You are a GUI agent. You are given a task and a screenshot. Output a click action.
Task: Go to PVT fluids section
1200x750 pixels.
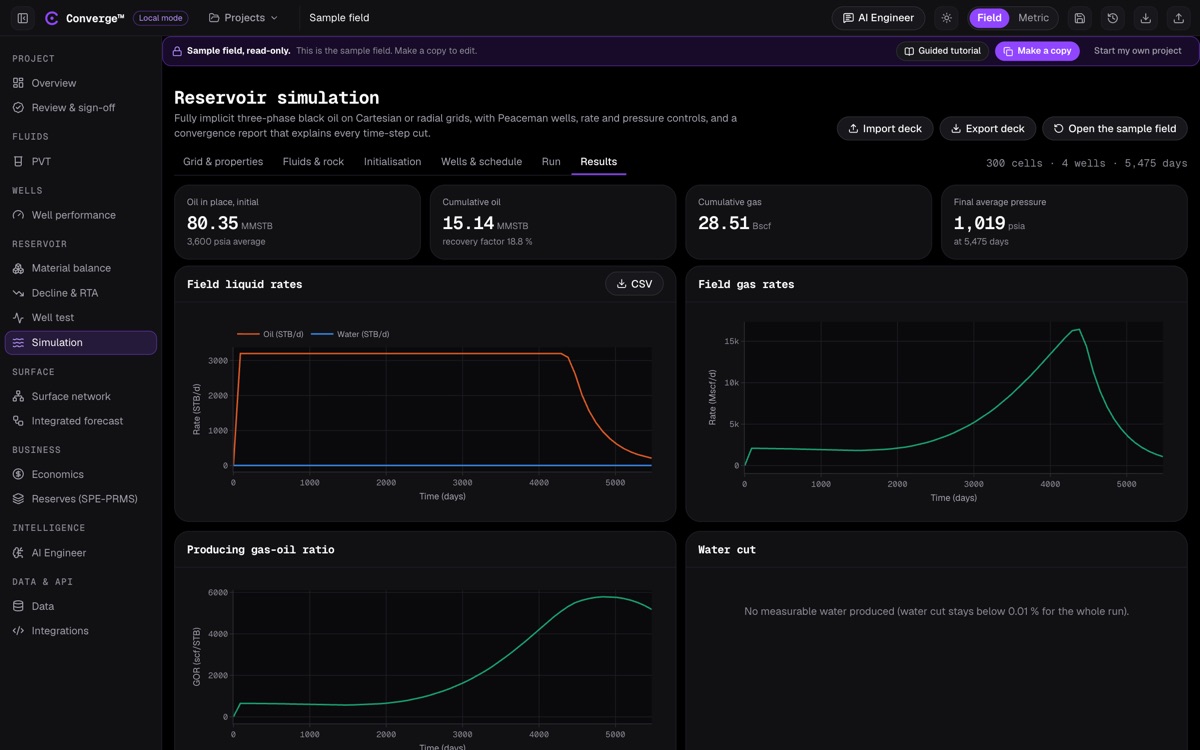81,161
